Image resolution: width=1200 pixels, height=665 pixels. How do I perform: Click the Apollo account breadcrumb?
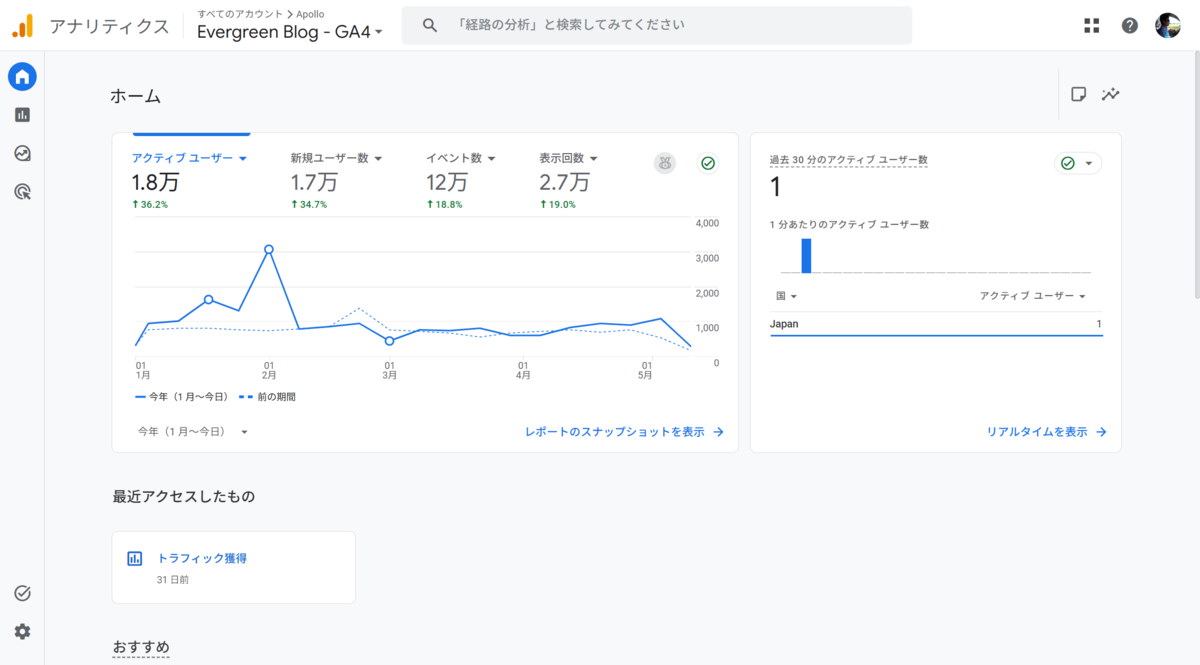pyautogui.click(x=311, y=14)
